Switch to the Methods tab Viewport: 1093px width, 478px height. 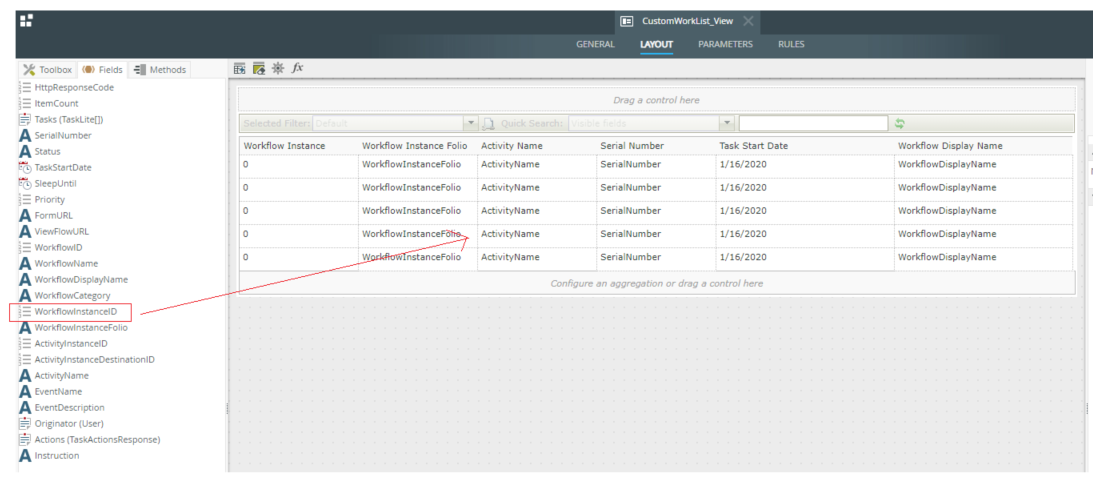160,70
